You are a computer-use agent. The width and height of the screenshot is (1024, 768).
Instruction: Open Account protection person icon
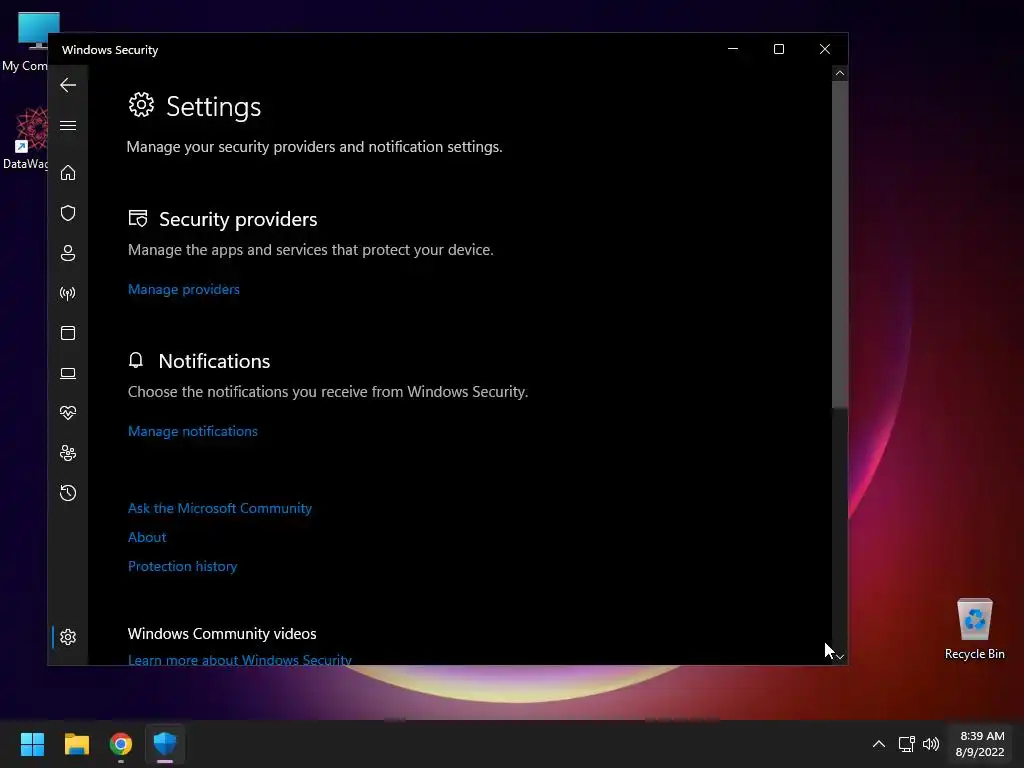pos(68,253)
